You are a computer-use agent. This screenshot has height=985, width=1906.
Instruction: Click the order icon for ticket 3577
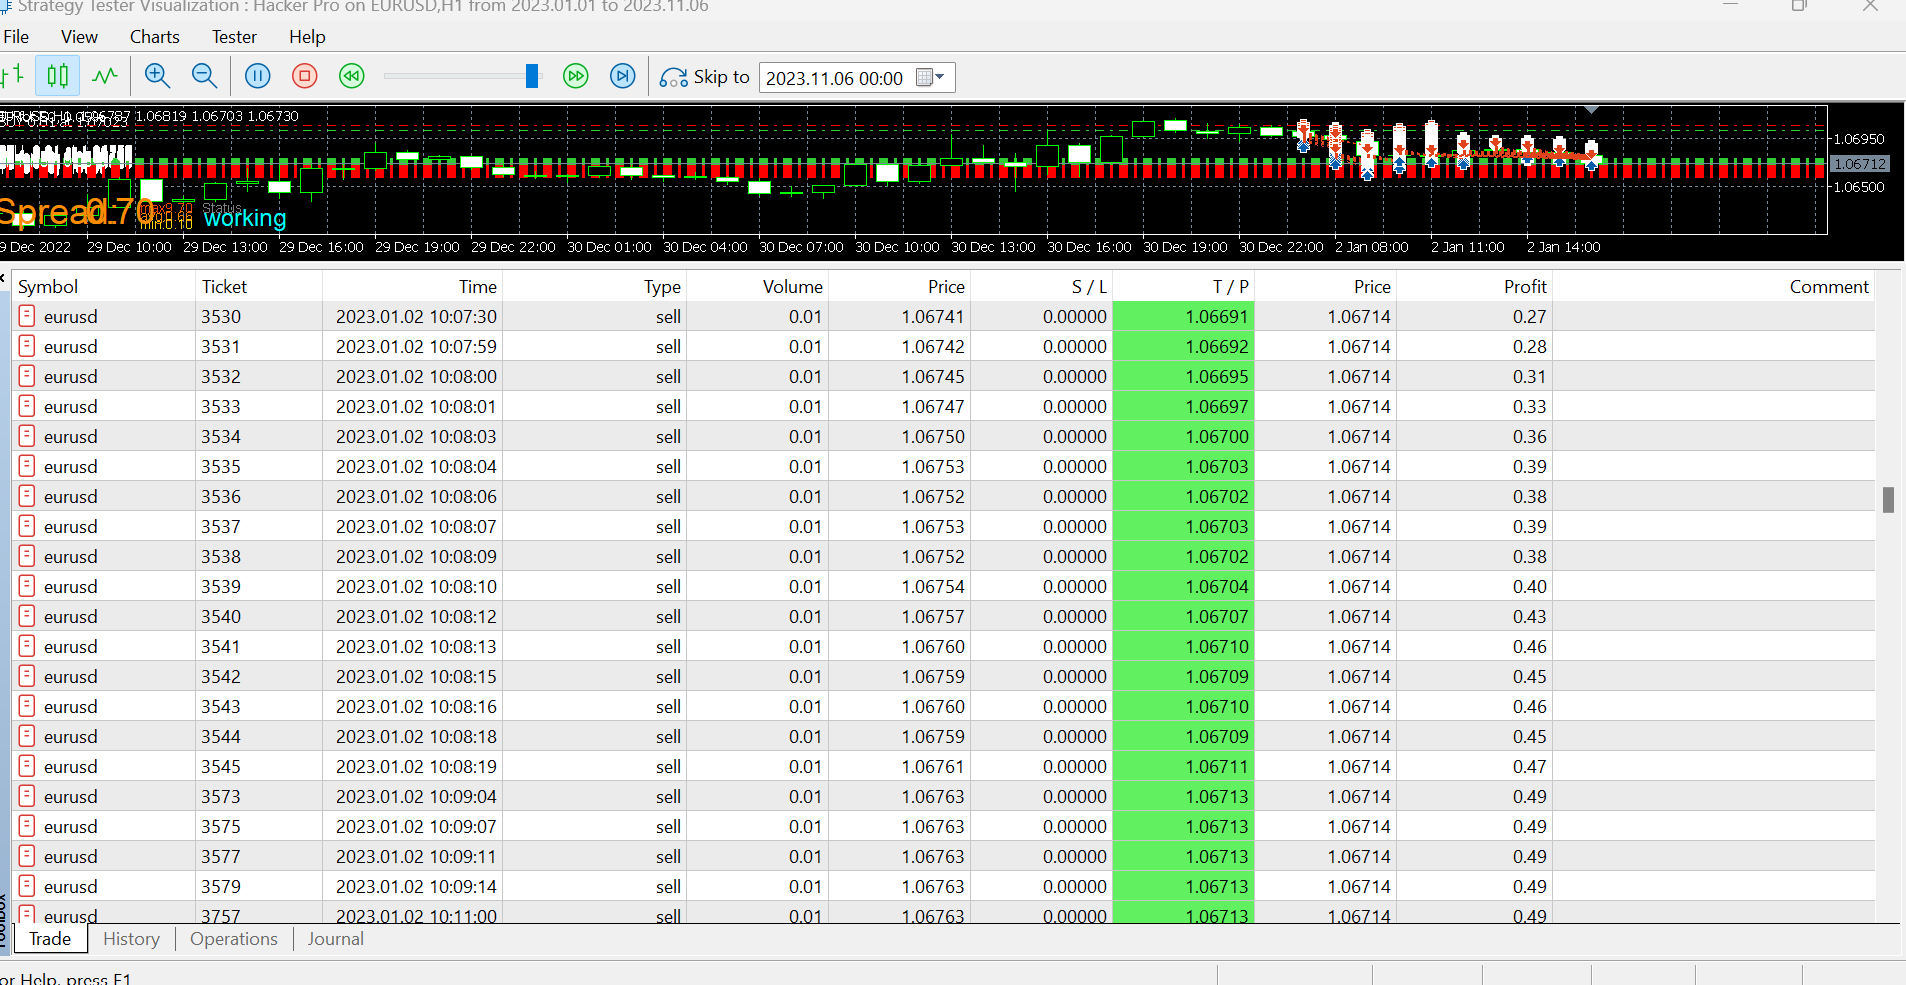pyautogui.click(x=27, y=856)
